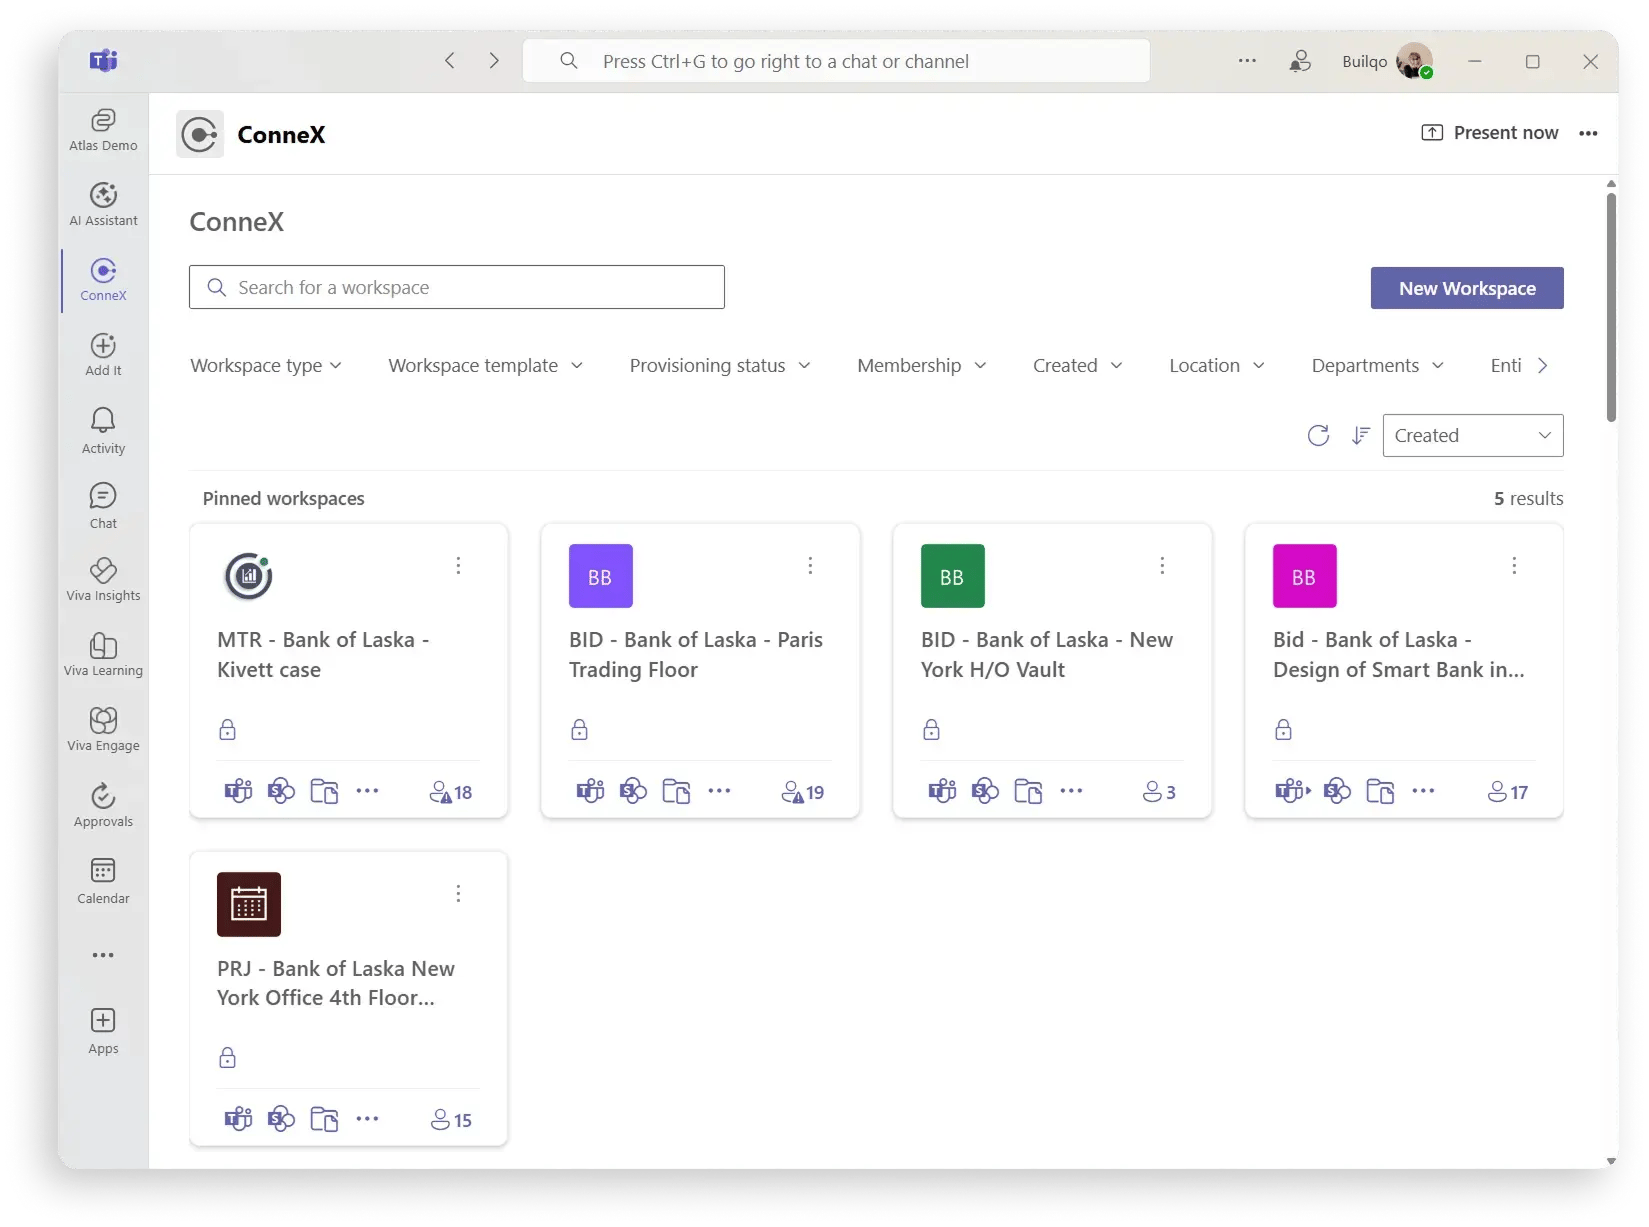Show more filters with the right chevron arrow

[1543, 366]
